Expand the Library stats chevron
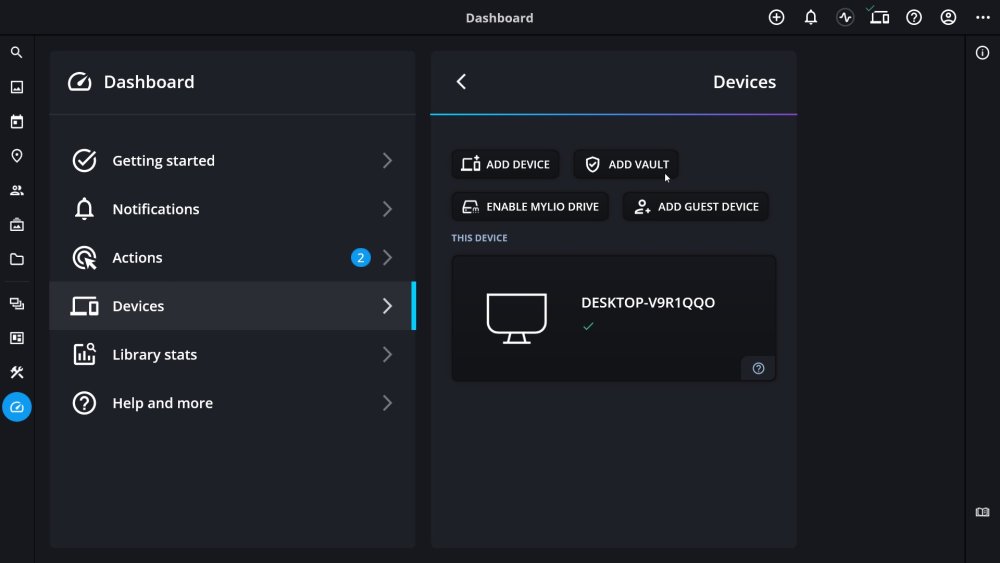1000x563 pixels. pos(387,355)
